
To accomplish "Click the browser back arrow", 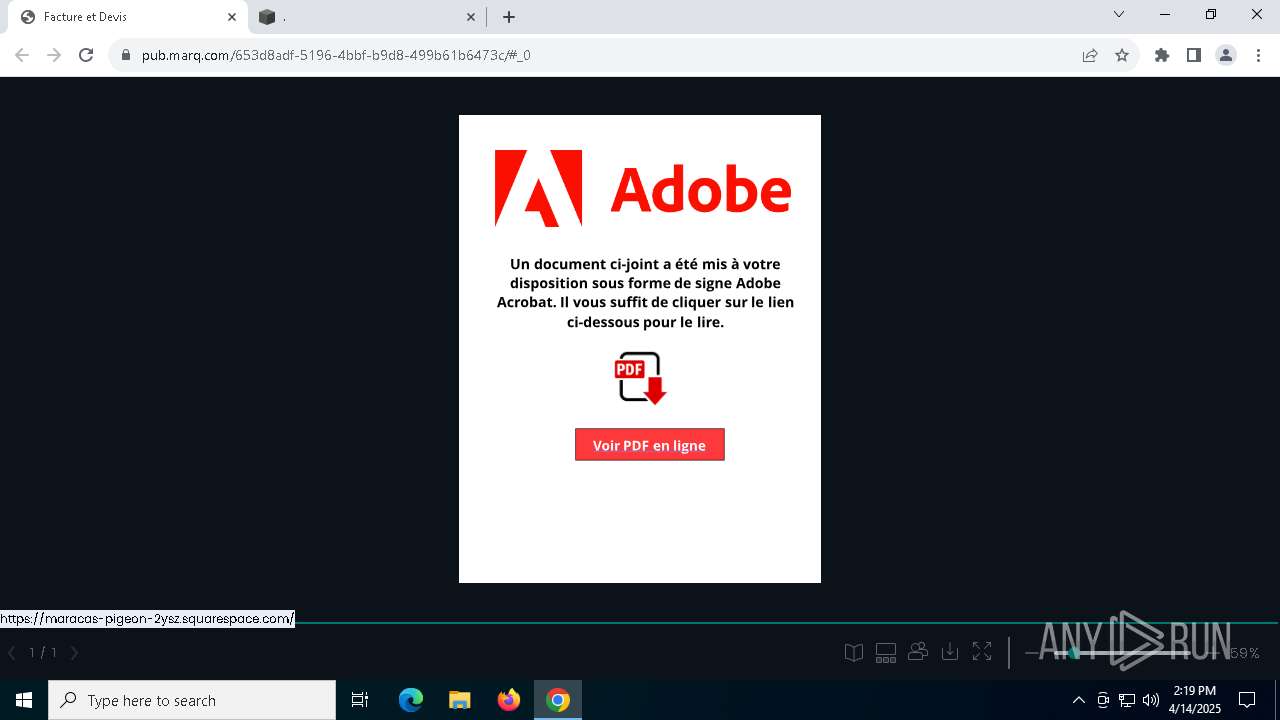I will click(22, 55).
